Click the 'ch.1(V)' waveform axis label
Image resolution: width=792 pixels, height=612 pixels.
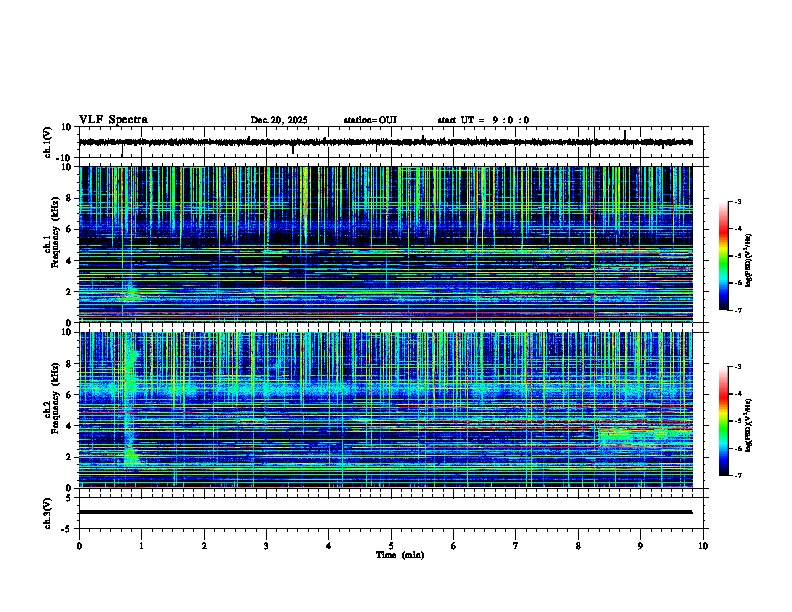pos(47,142)
